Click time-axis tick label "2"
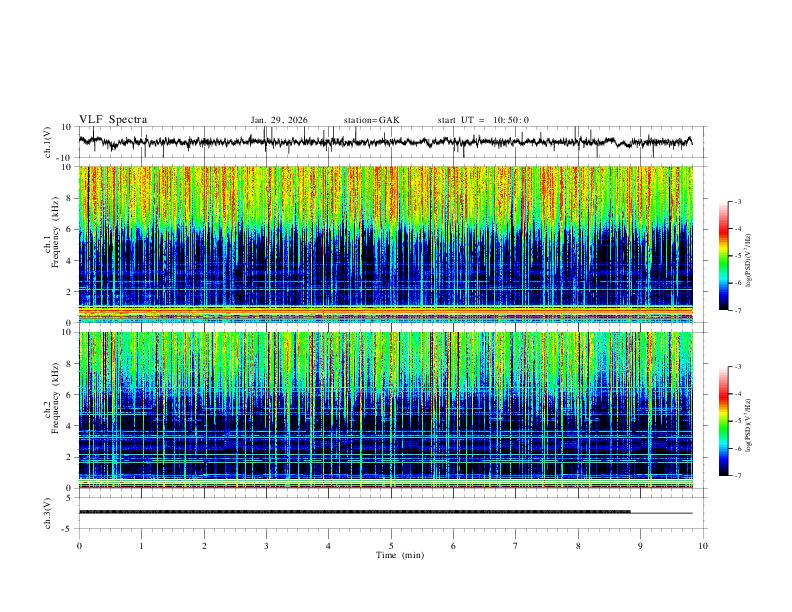 204,546
